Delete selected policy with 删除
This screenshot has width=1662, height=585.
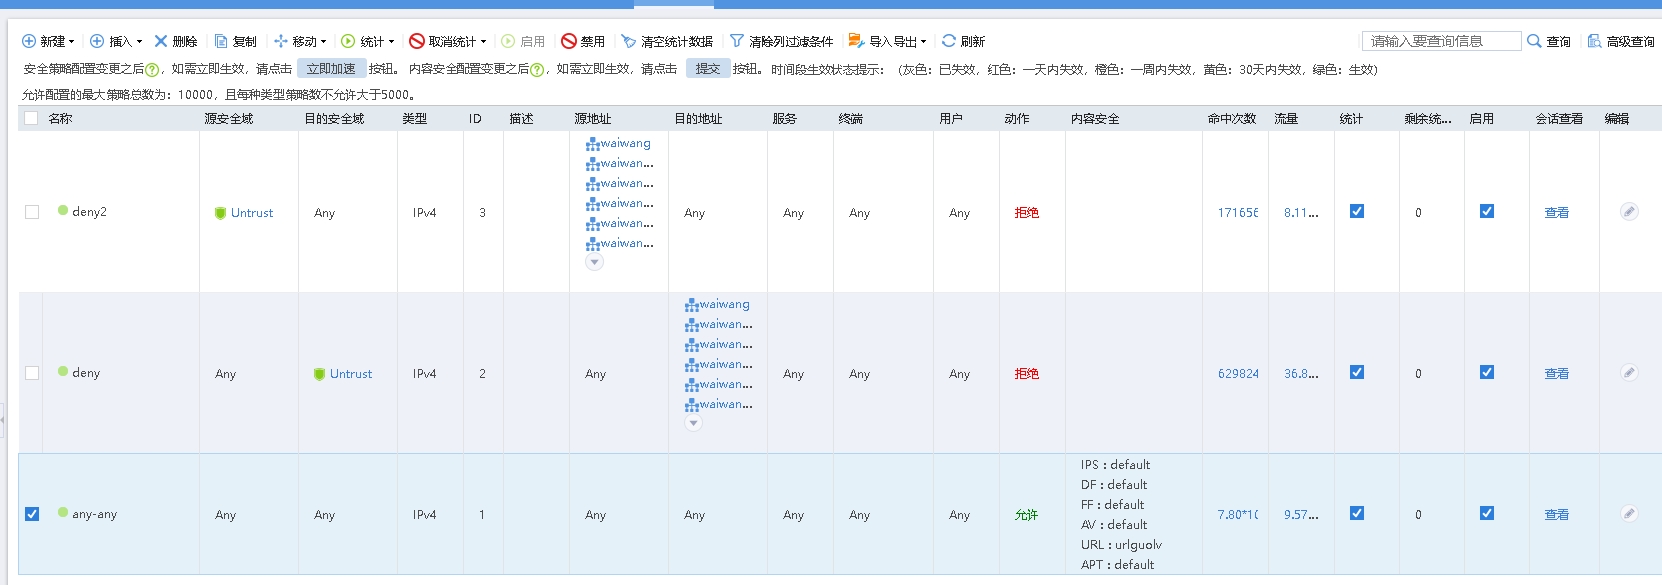pyautogui.click(x=176, y=41)
